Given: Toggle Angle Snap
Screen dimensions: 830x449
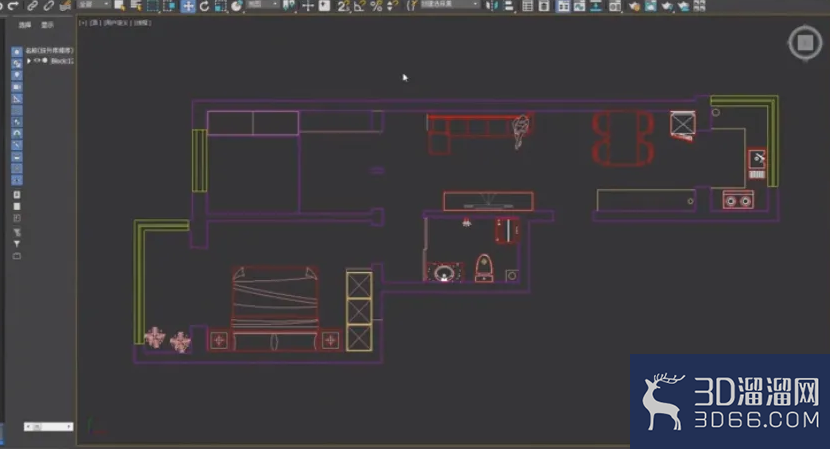Looking at the screenshot, I should click(x=359, y=6).
